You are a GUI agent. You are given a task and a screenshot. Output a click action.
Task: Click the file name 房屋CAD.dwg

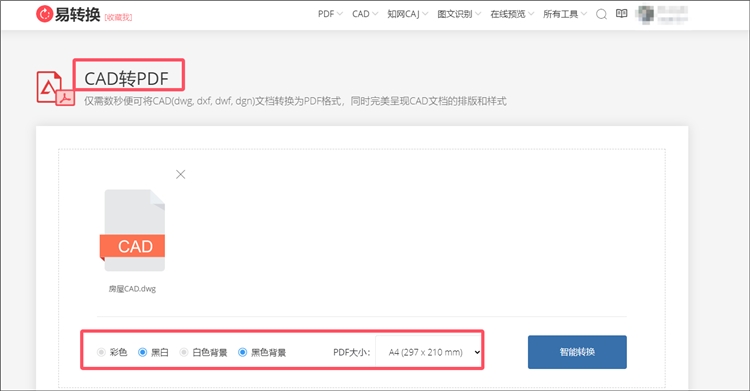click(132, 289)
